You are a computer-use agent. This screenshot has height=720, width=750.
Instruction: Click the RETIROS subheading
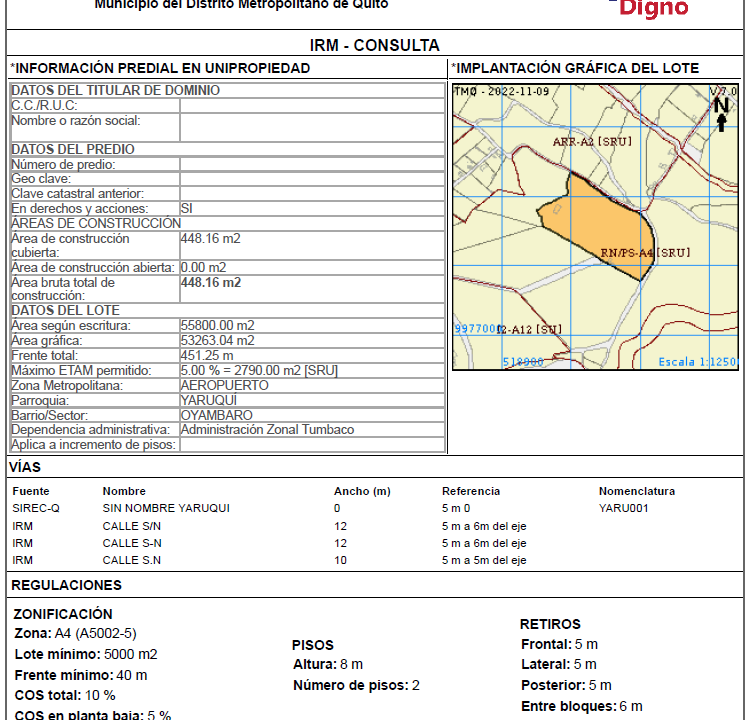[x=551, y=624]
